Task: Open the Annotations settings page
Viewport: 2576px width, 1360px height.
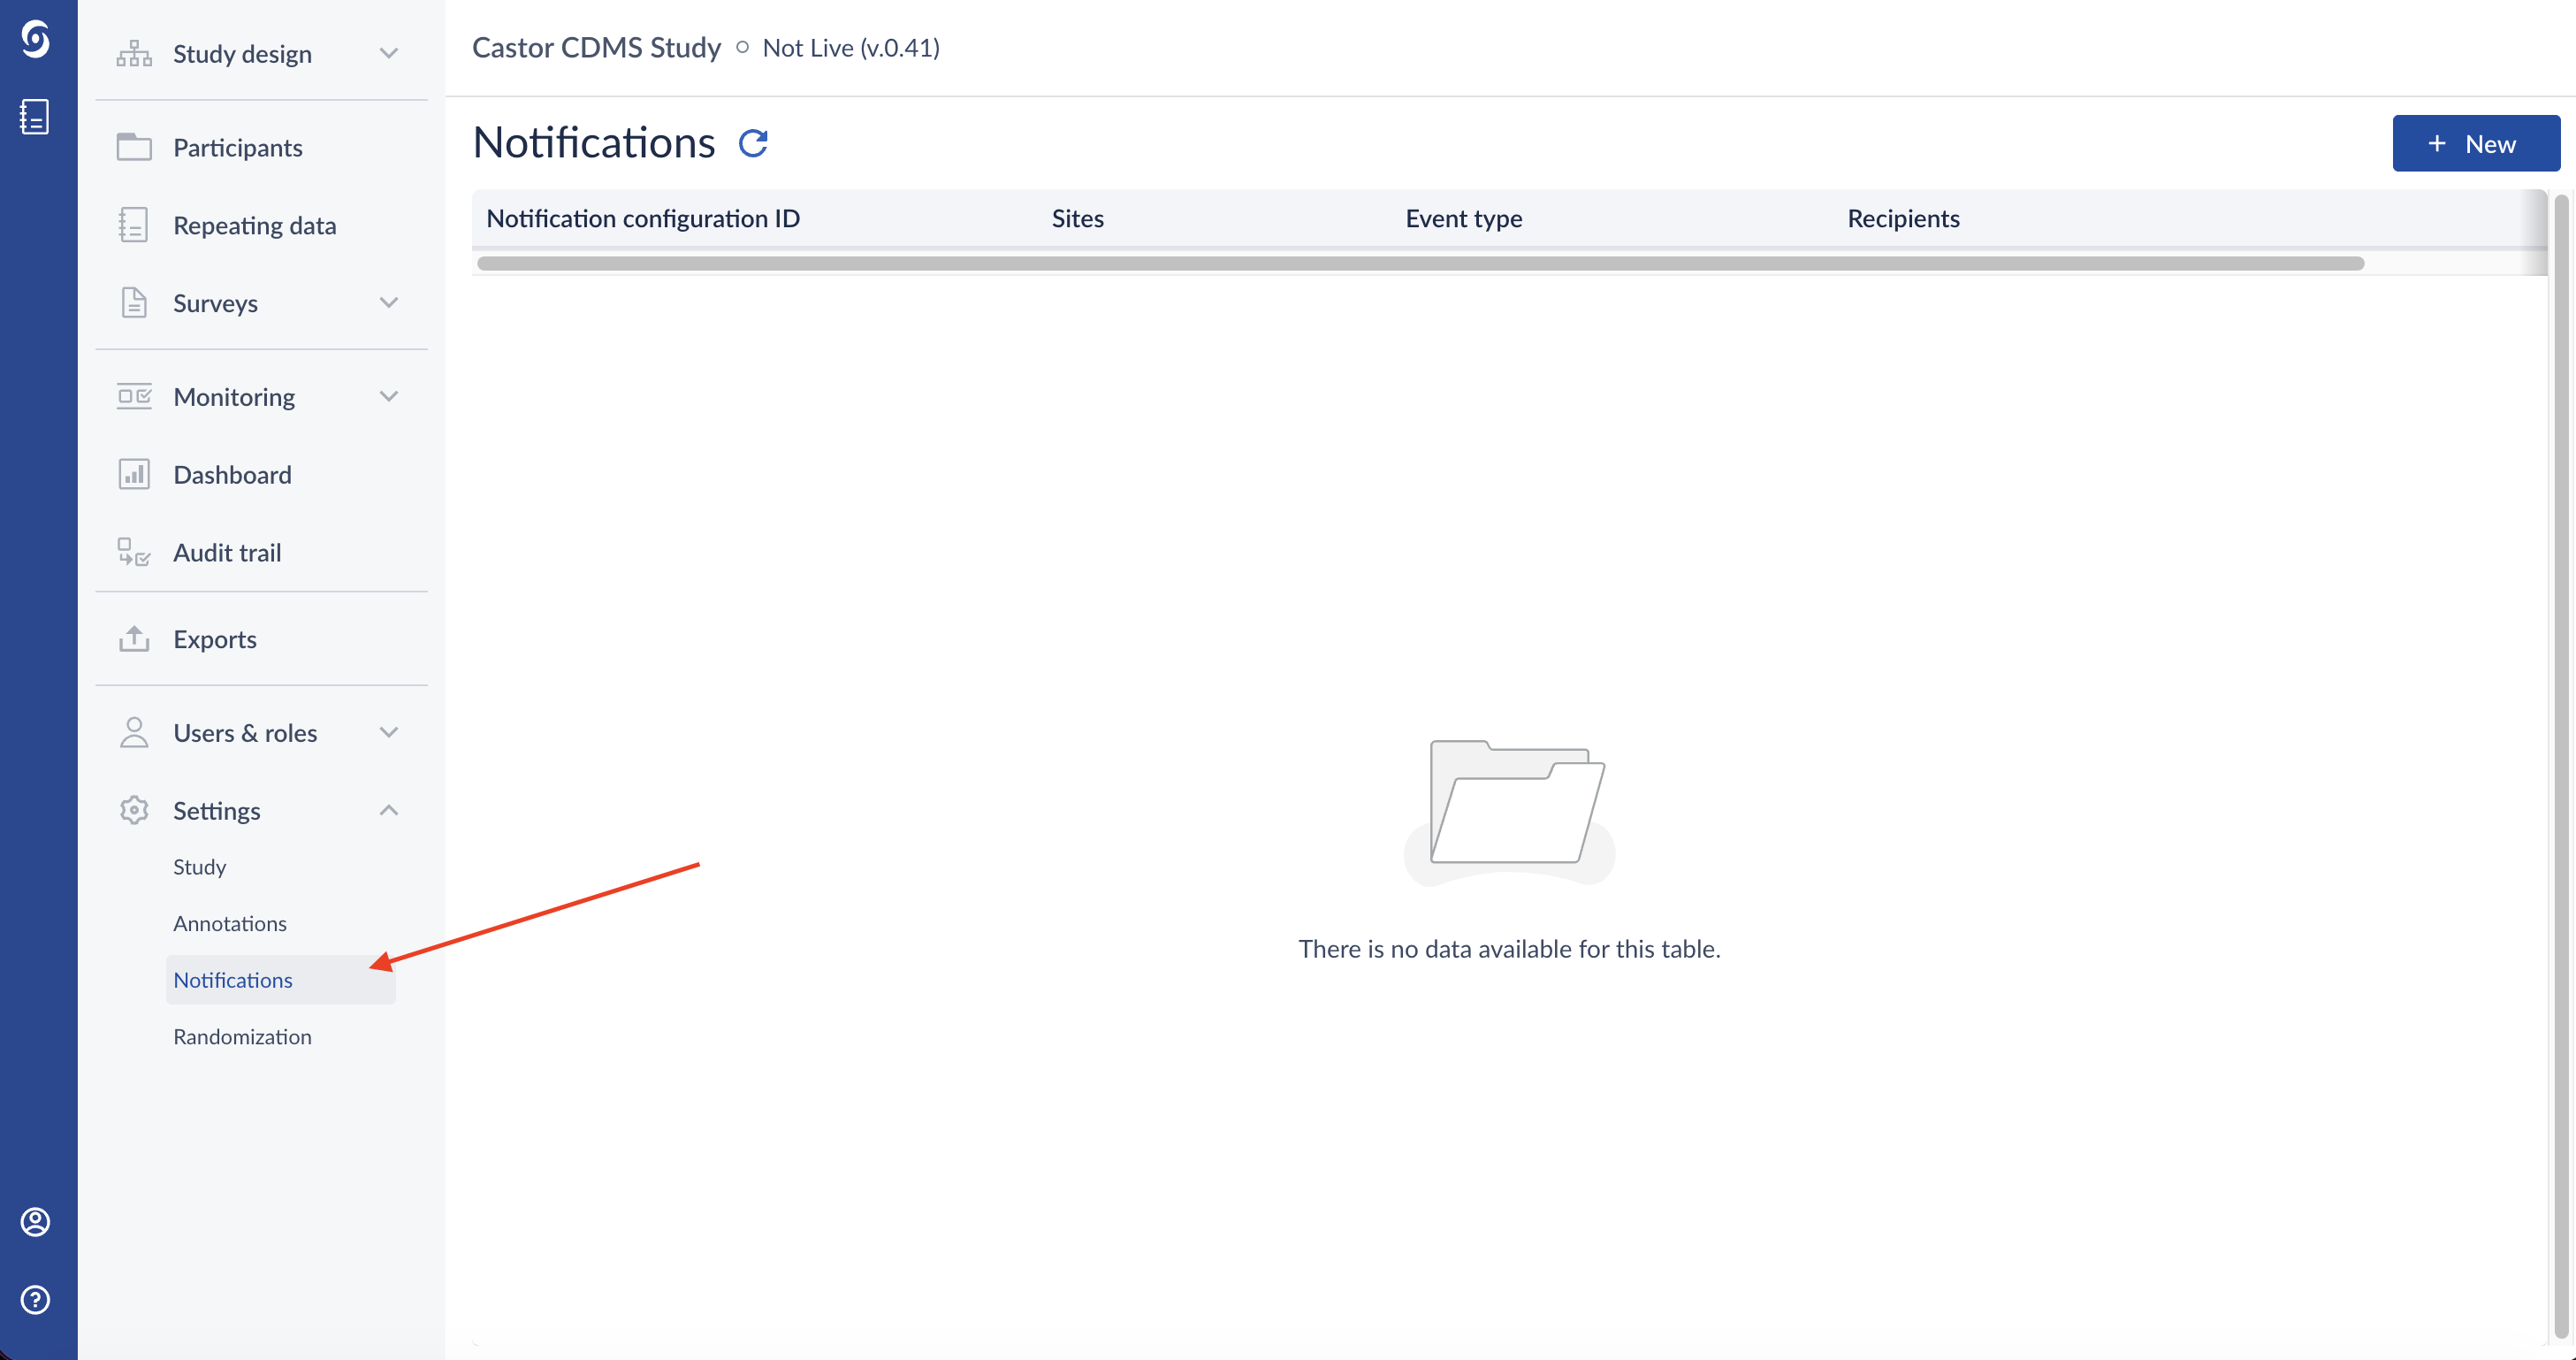Action: coord(230,923)
